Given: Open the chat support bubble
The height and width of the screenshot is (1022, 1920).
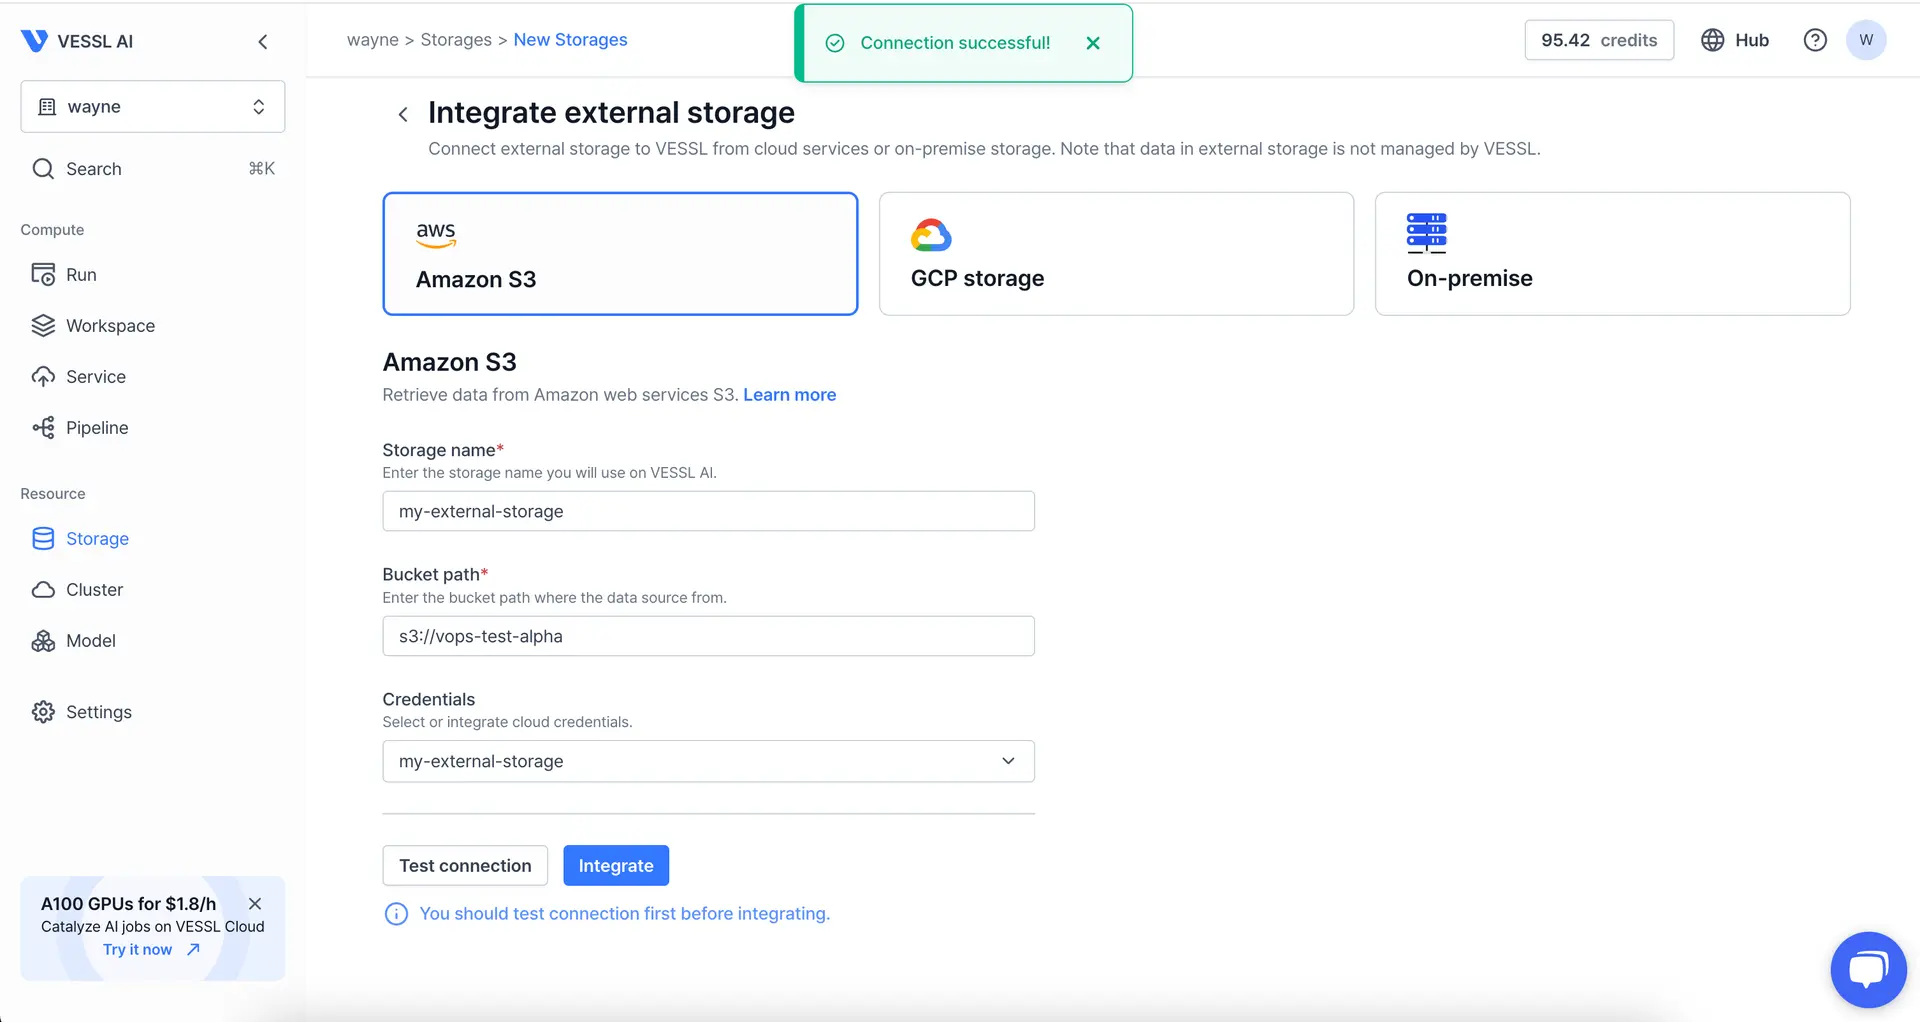Looking at the screenshot, I should point(1868,970).
